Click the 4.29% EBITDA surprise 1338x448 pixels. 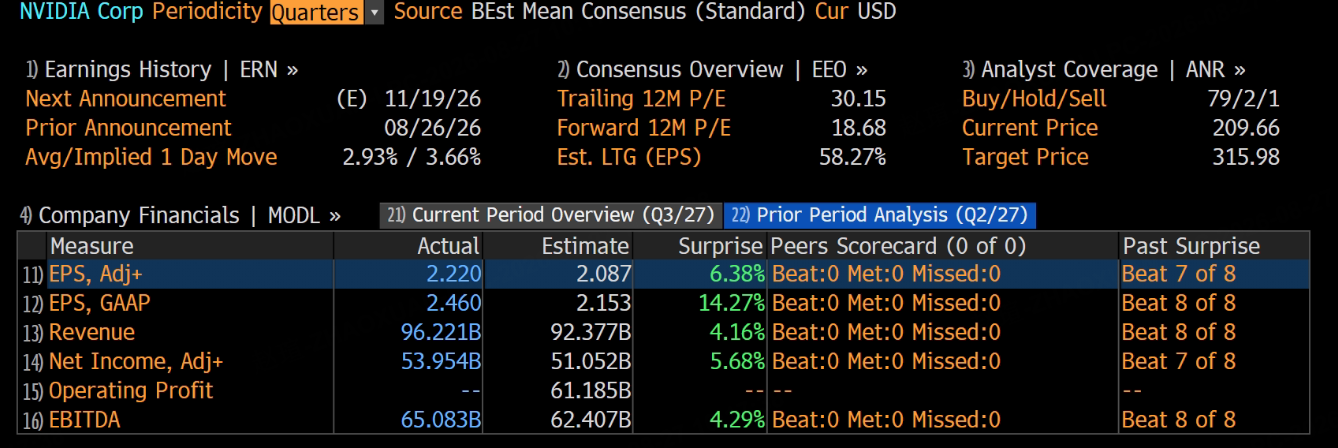[x=738, y=420]
